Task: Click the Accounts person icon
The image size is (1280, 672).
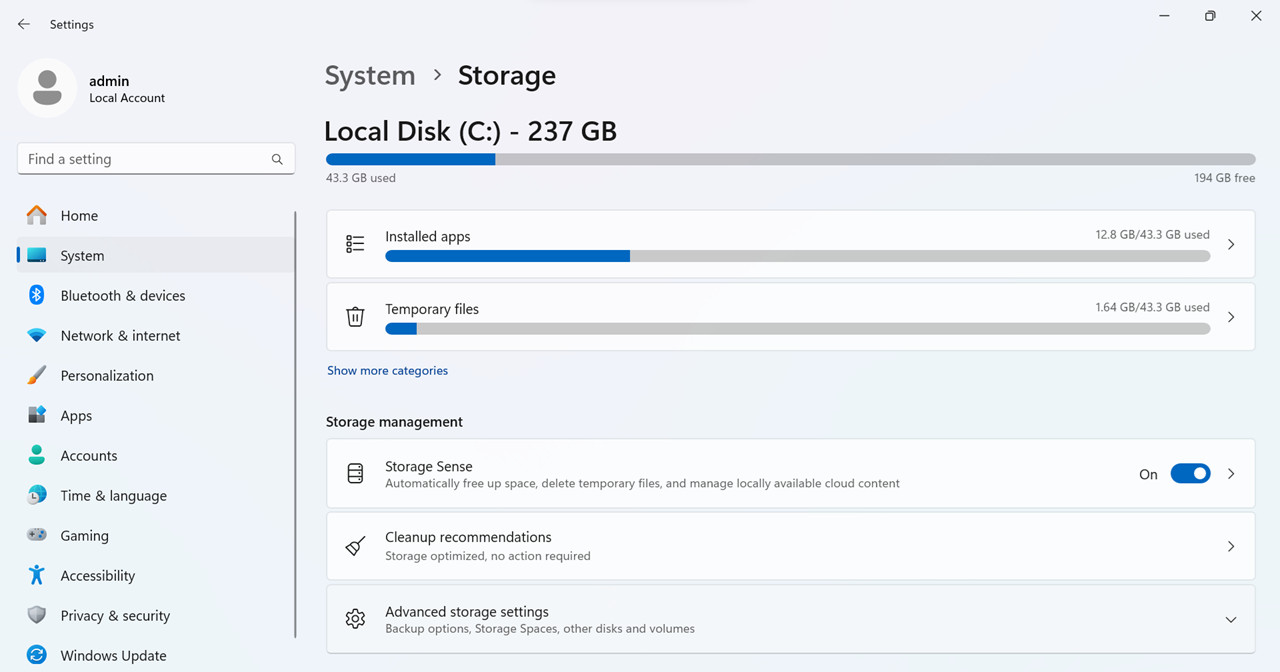Action: pos(37,455)
